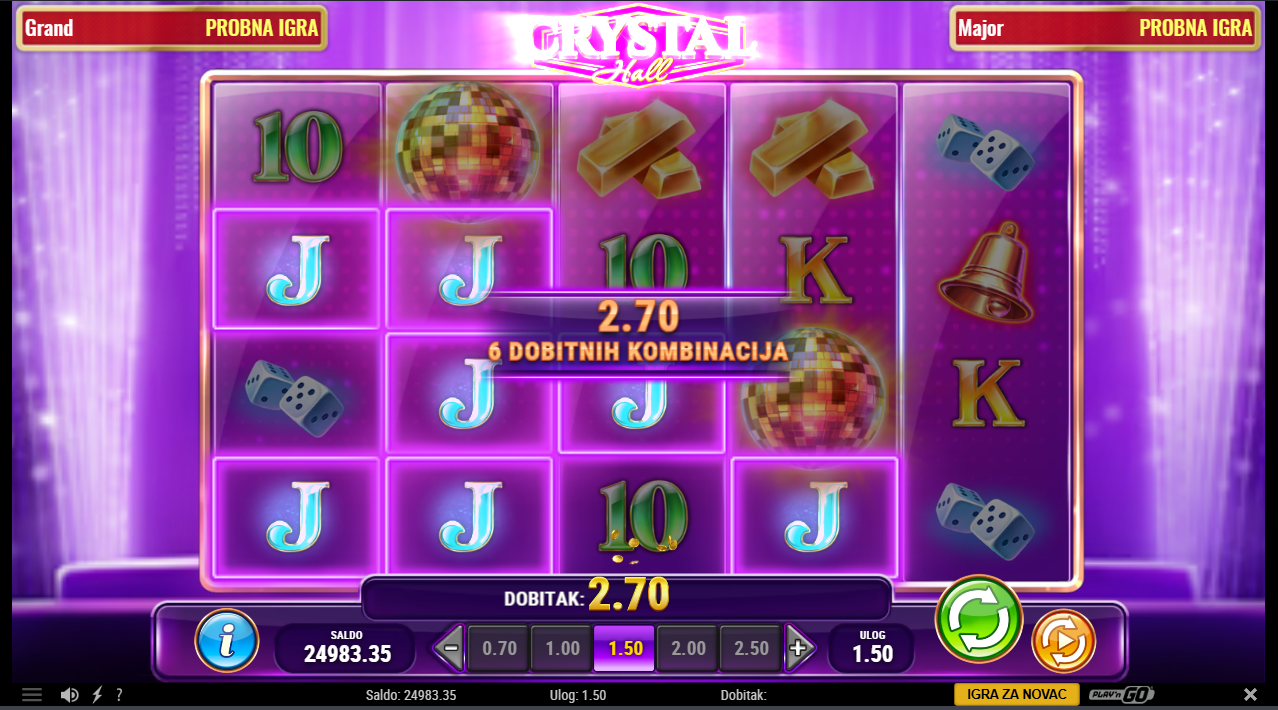This screenshot has width=1278, height=710.
Task: Increase bet with plus arrow
Action: pos(799,648)
